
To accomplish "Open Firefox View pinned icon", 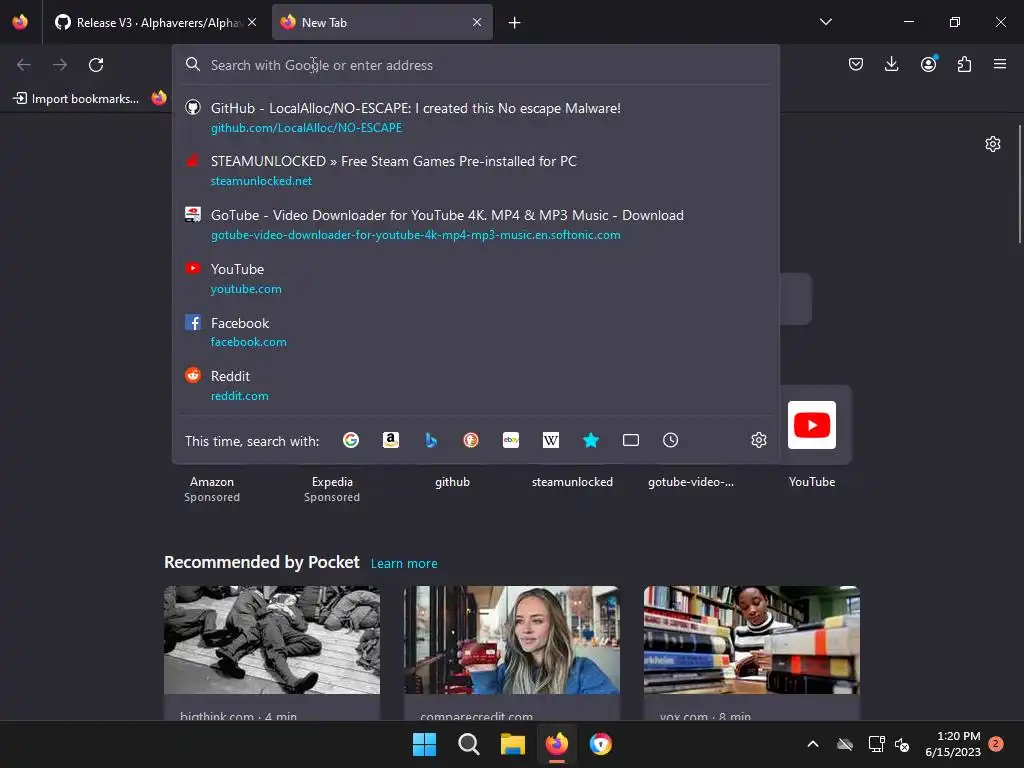I will click(x=20, y=22).
